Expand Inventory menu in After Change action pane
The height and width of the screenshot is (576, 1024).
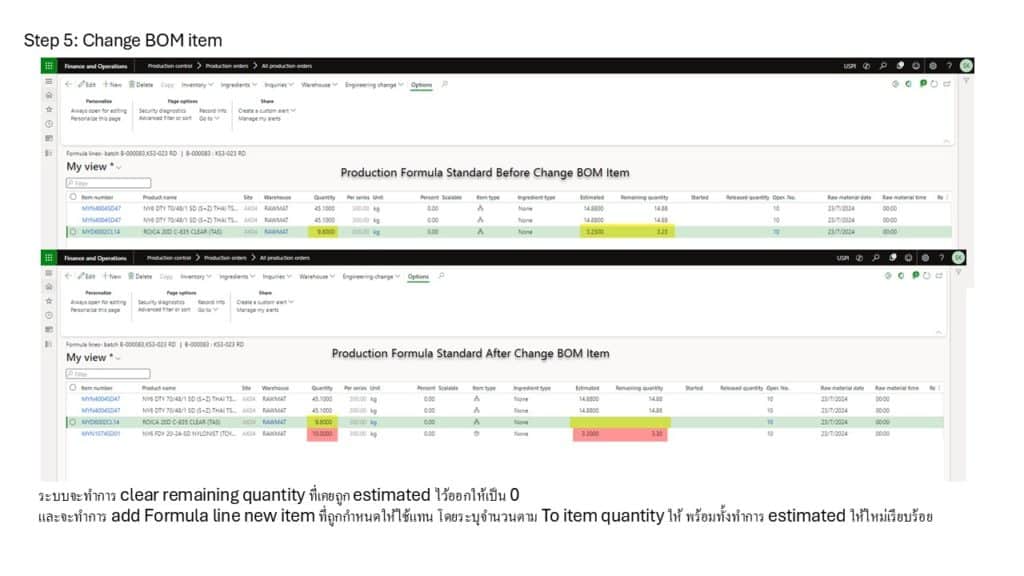pyautogui.click(x=196, y=277)
